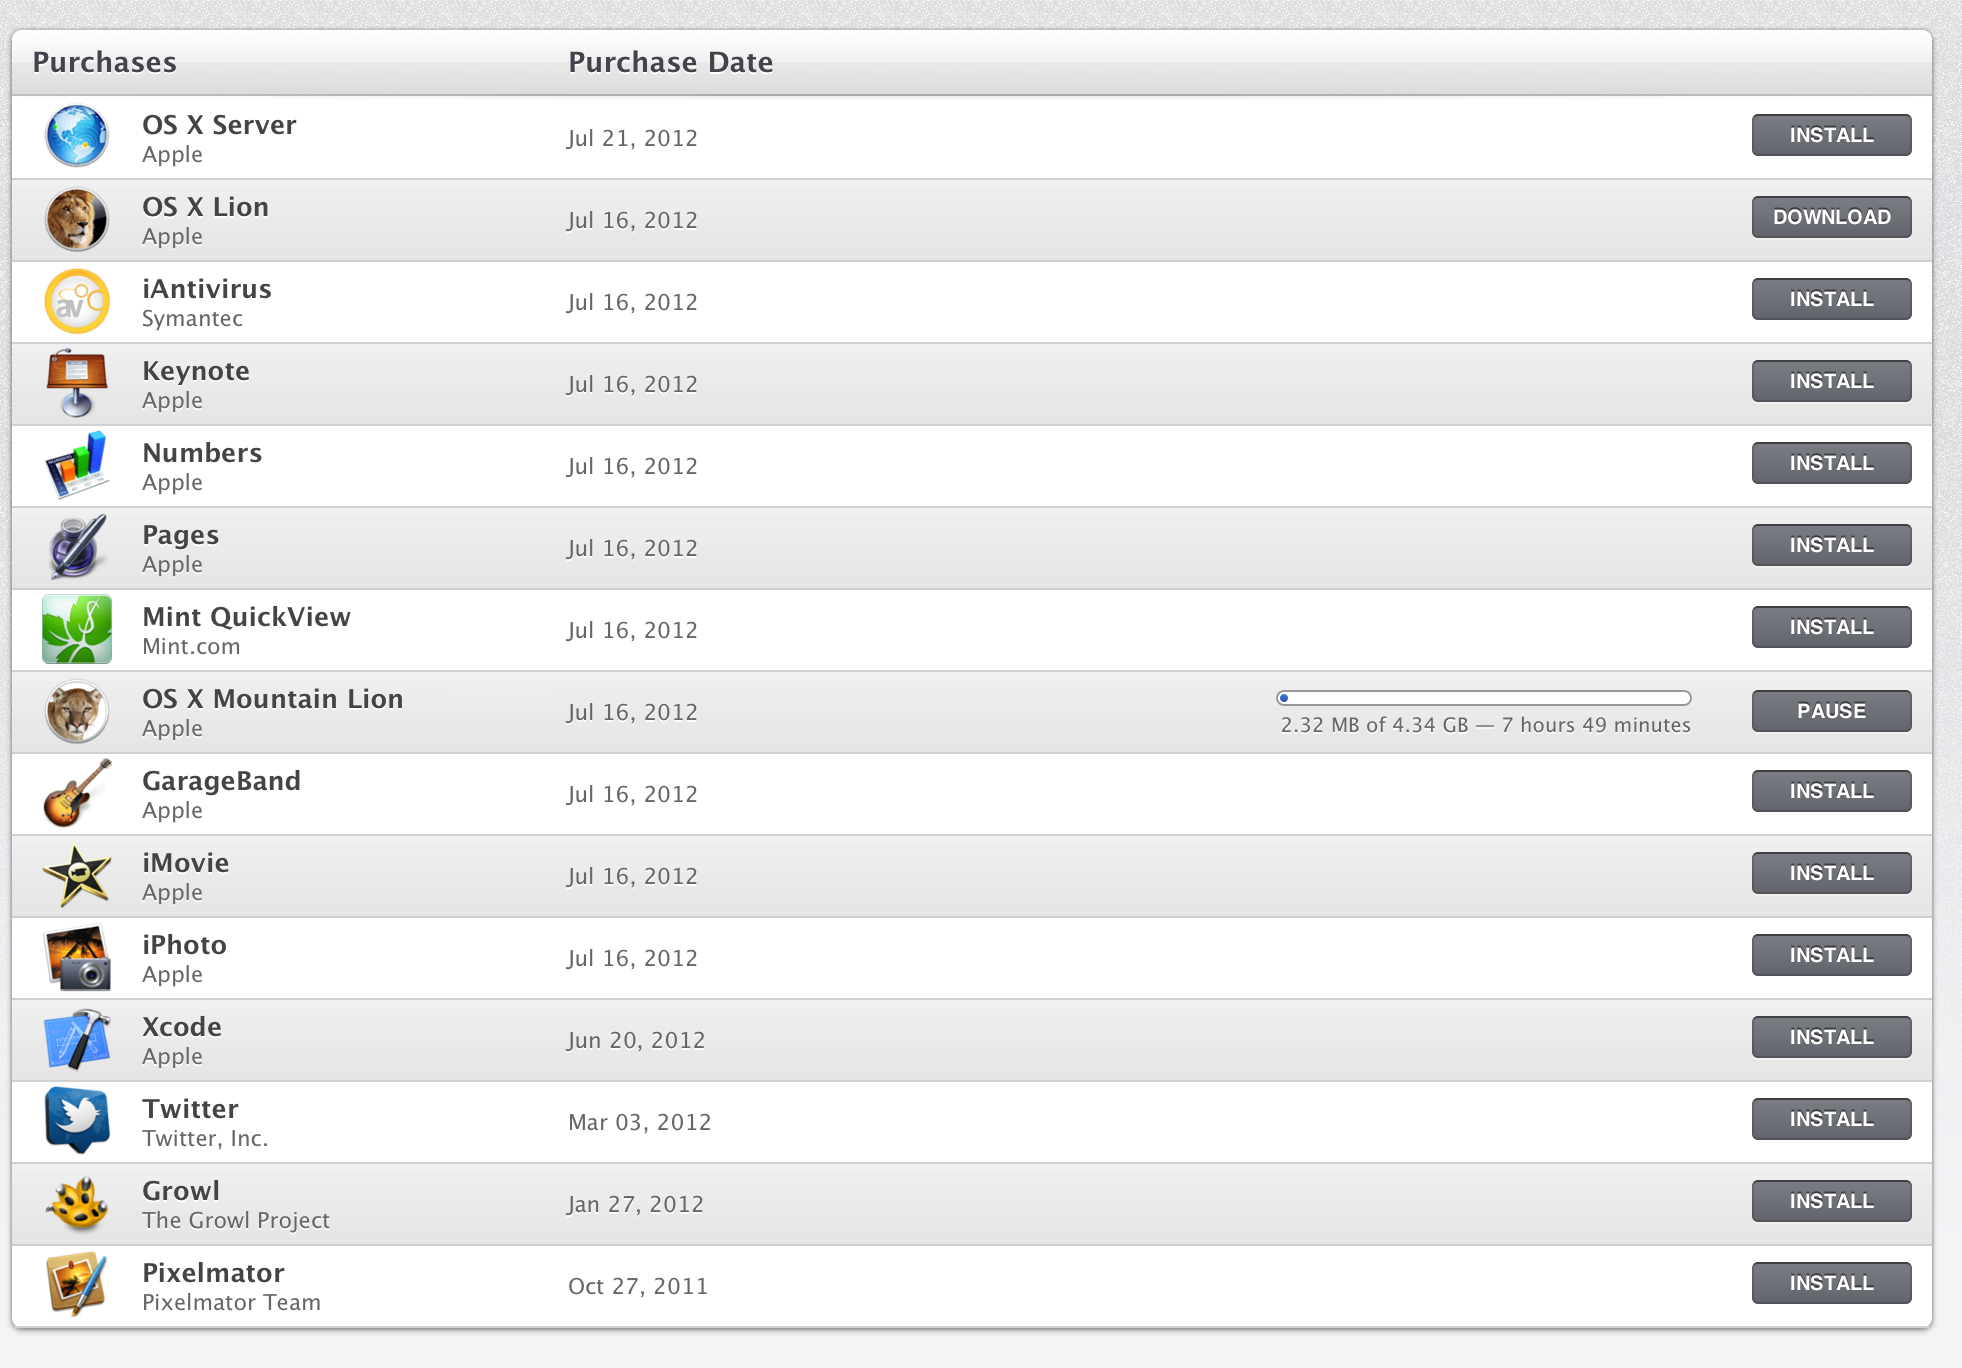This screenshot has height=1368, width=1962.
Task: Click the Mountain Lion download progress bar
Action: [x=1483, y=698]
